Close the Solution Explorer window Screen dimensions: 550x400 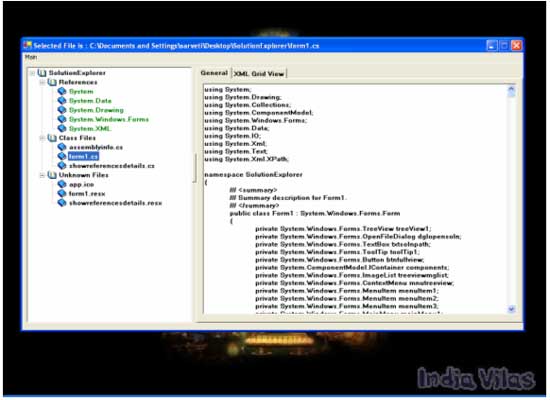pyautogui.click(x=516, y=45)
